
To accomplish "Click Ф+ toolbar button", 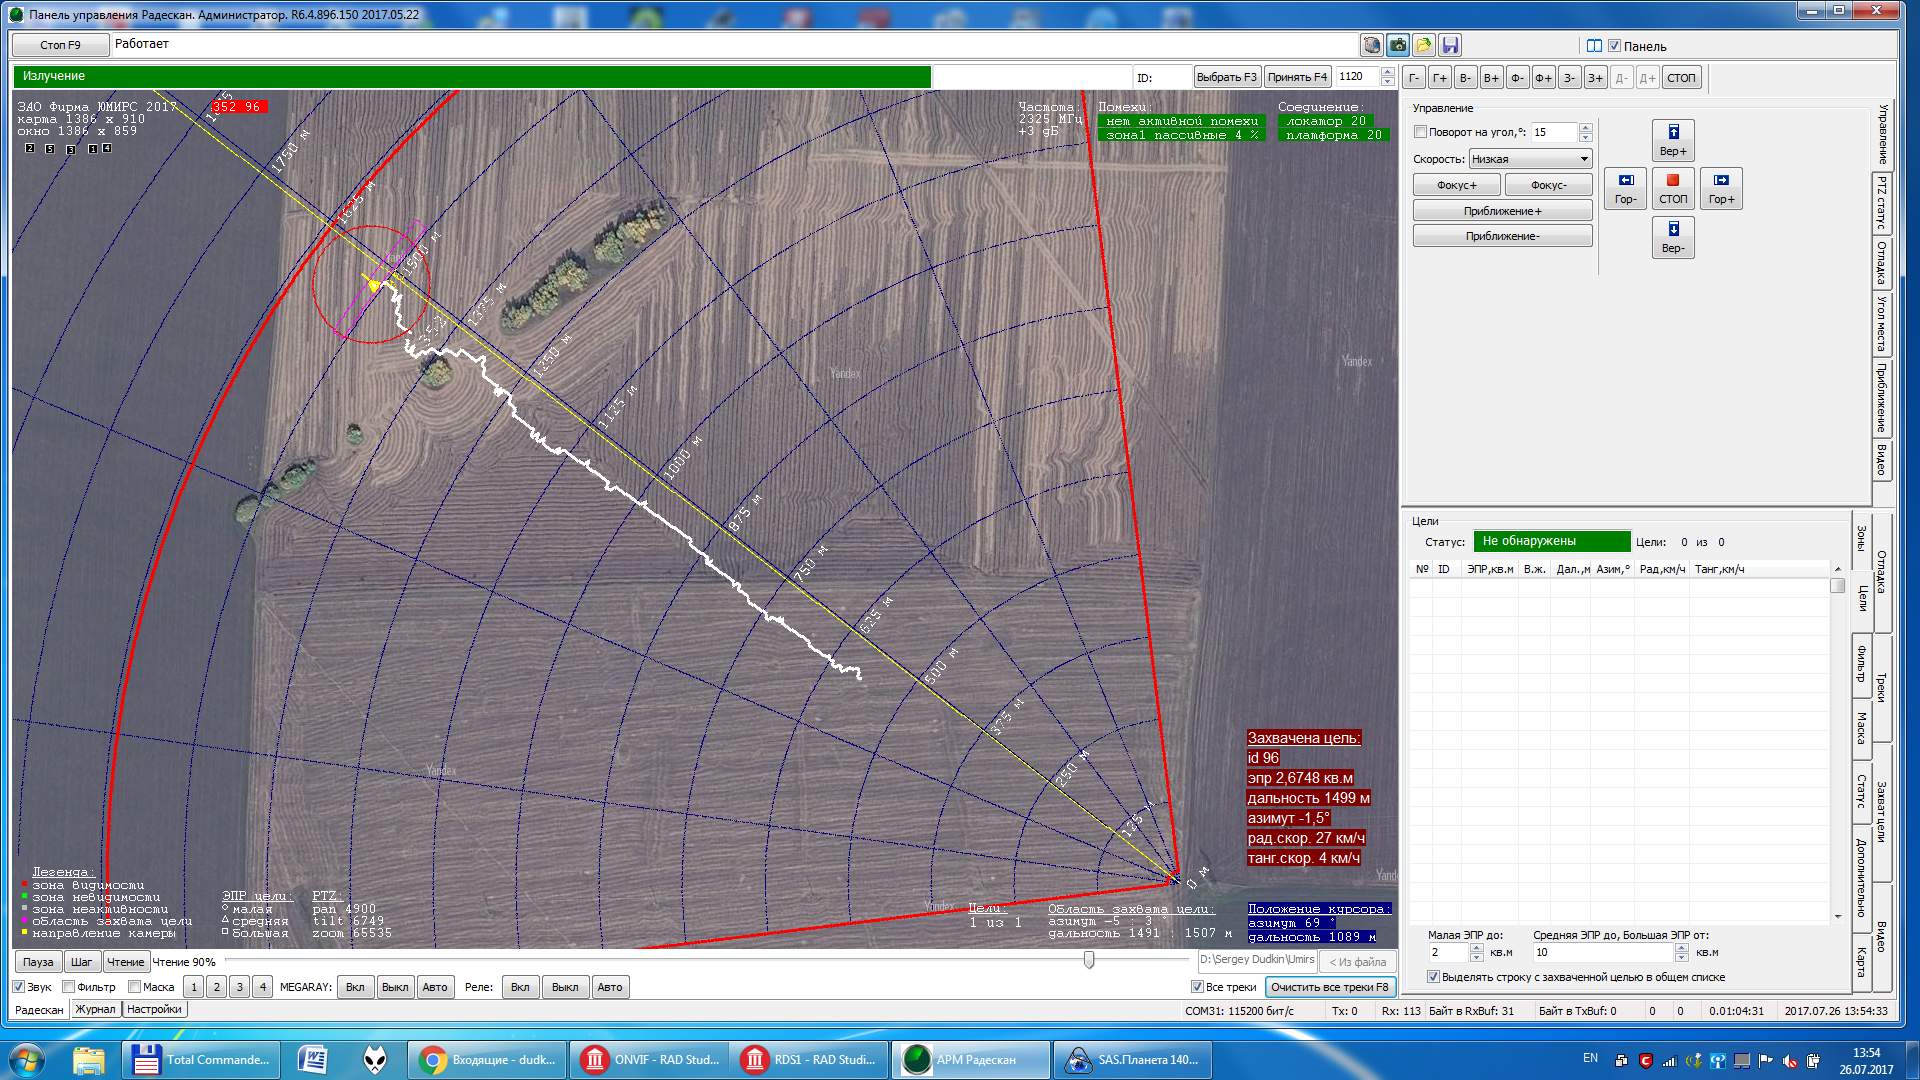I will (x=1544, y=78).
